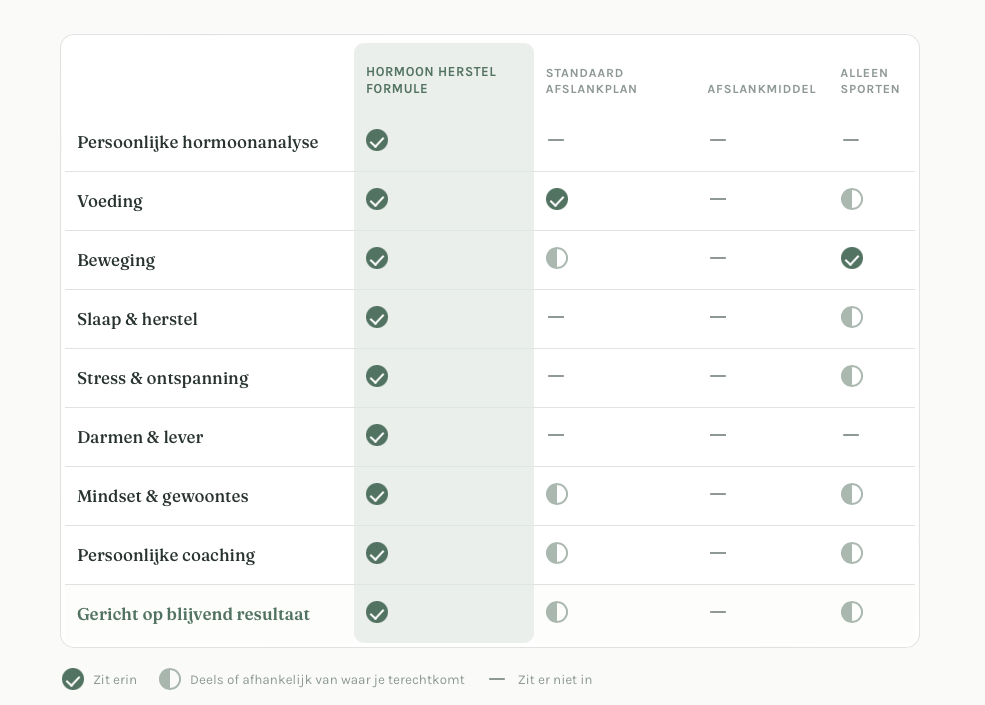The image size is (985, 705).
Task: Click half-circle for Slaap & herstel under Alleen Sporten
Action: pyautogui.click(x=852, y=317)
